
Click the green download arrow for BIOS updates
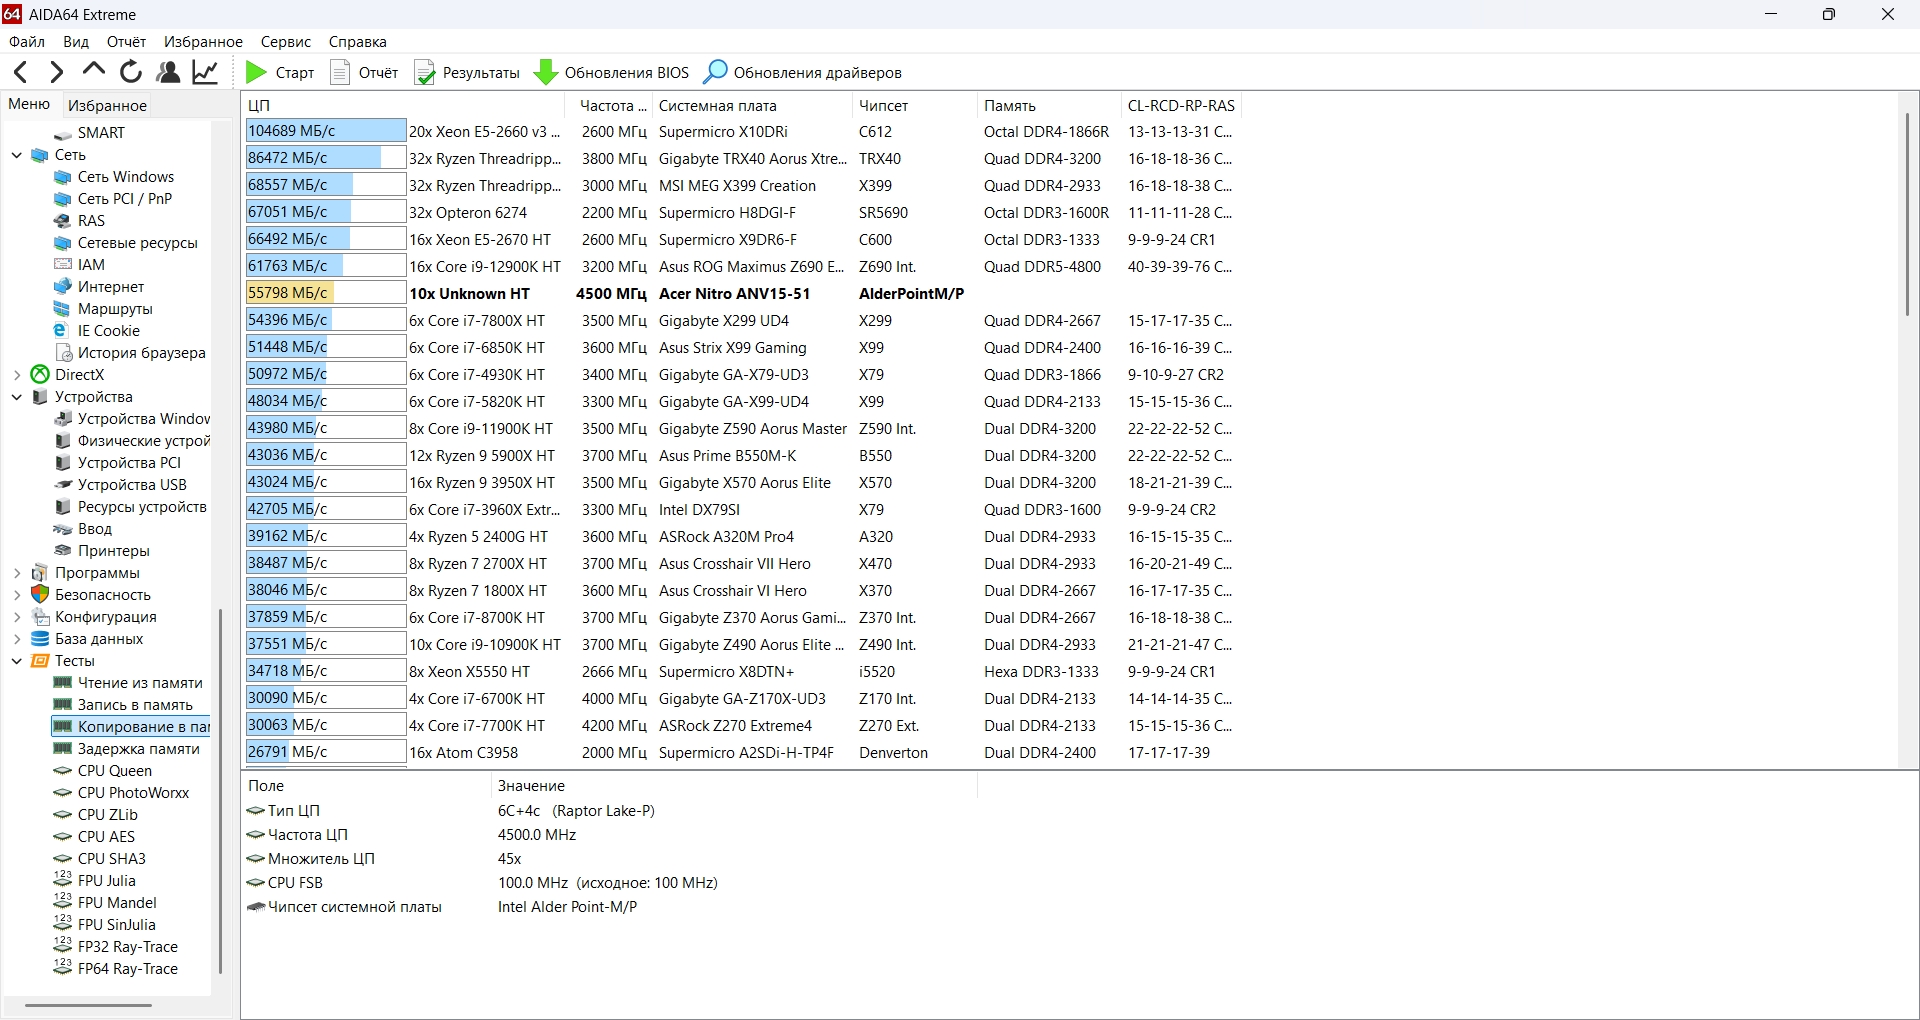coord(546,72)
